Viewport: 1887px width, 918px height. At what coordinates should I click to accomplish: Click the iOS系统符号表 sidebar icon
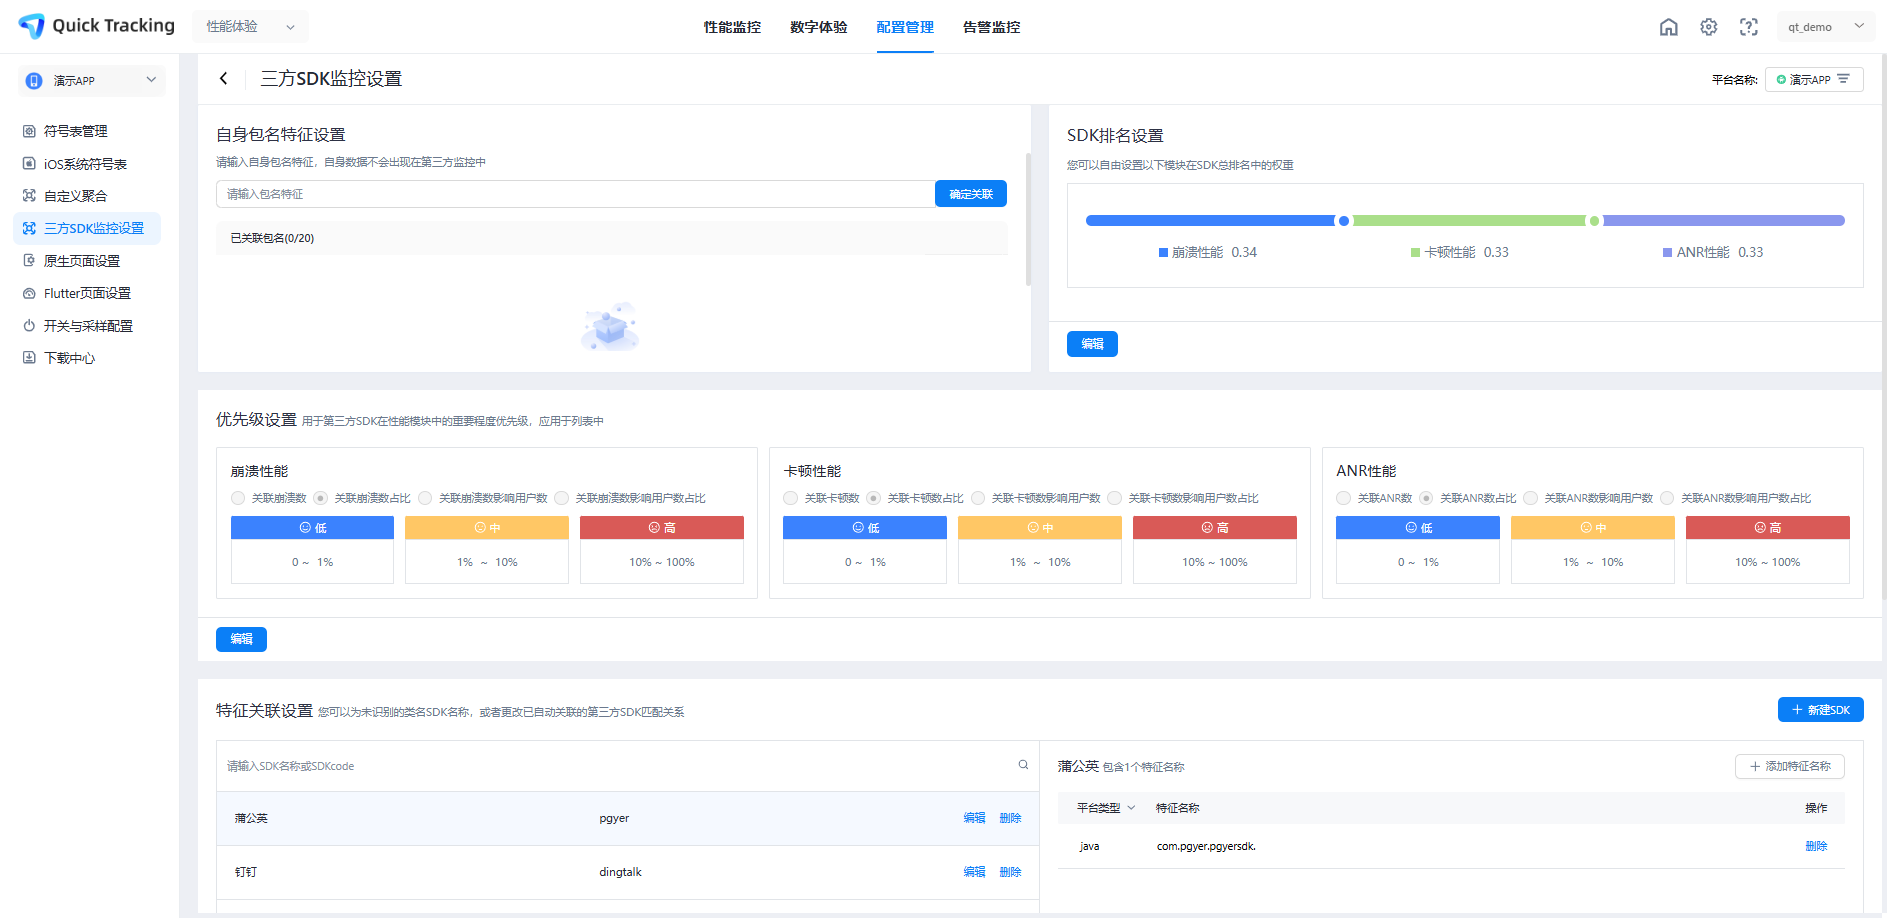click(29, 163)
